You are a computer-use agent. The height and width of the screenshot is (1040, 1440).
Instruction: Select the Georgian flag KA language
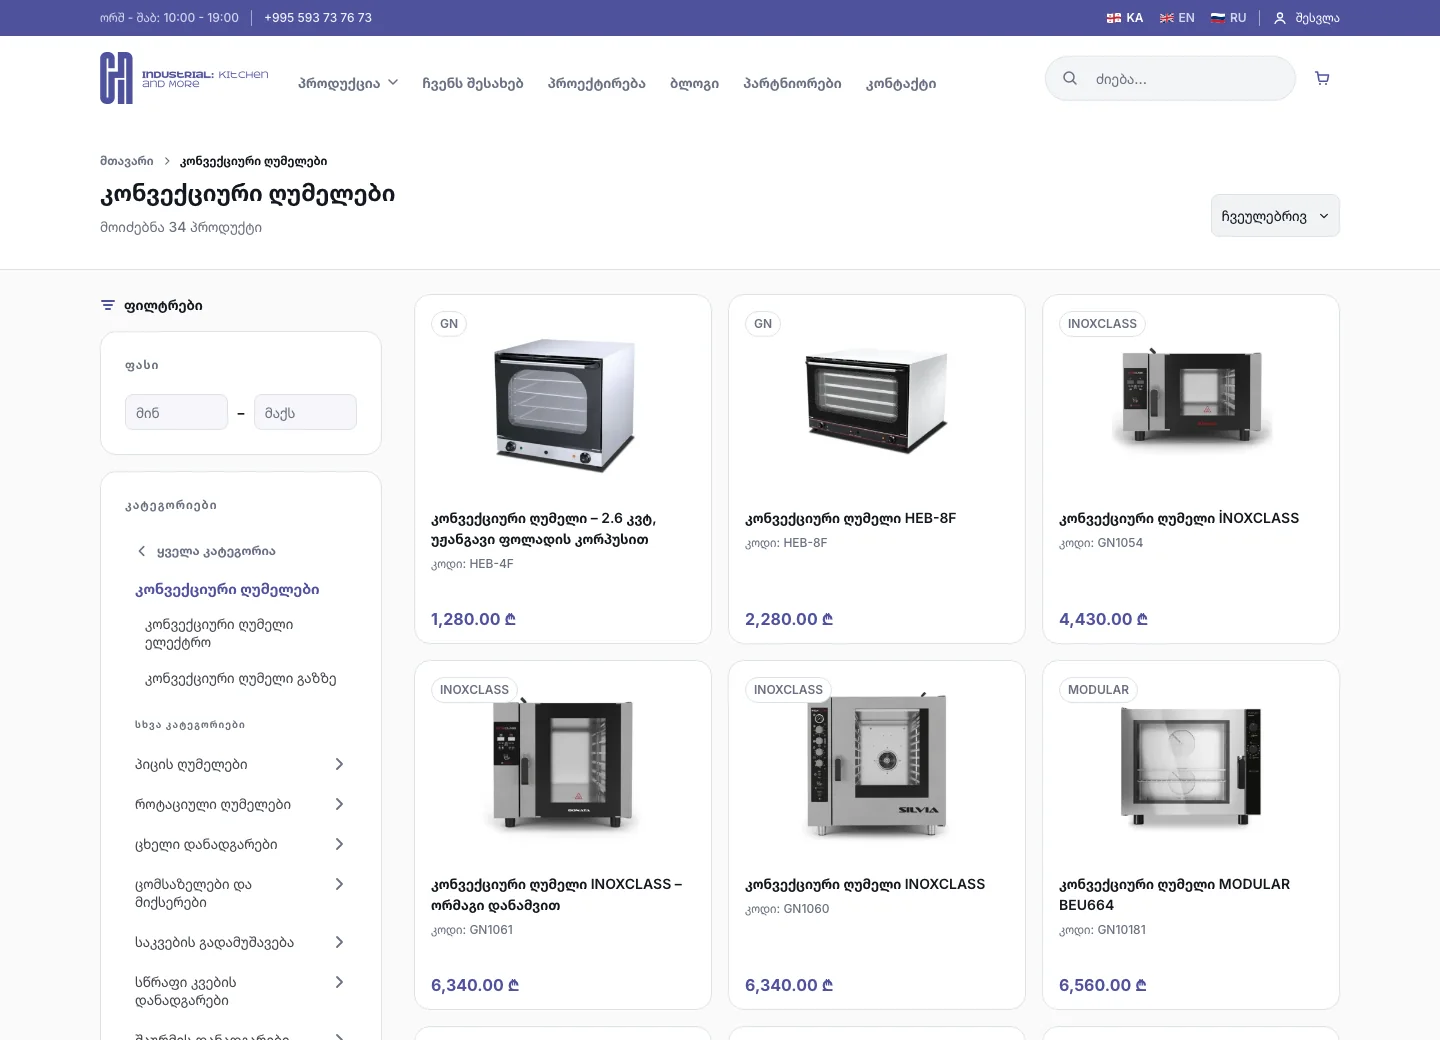1125,18
